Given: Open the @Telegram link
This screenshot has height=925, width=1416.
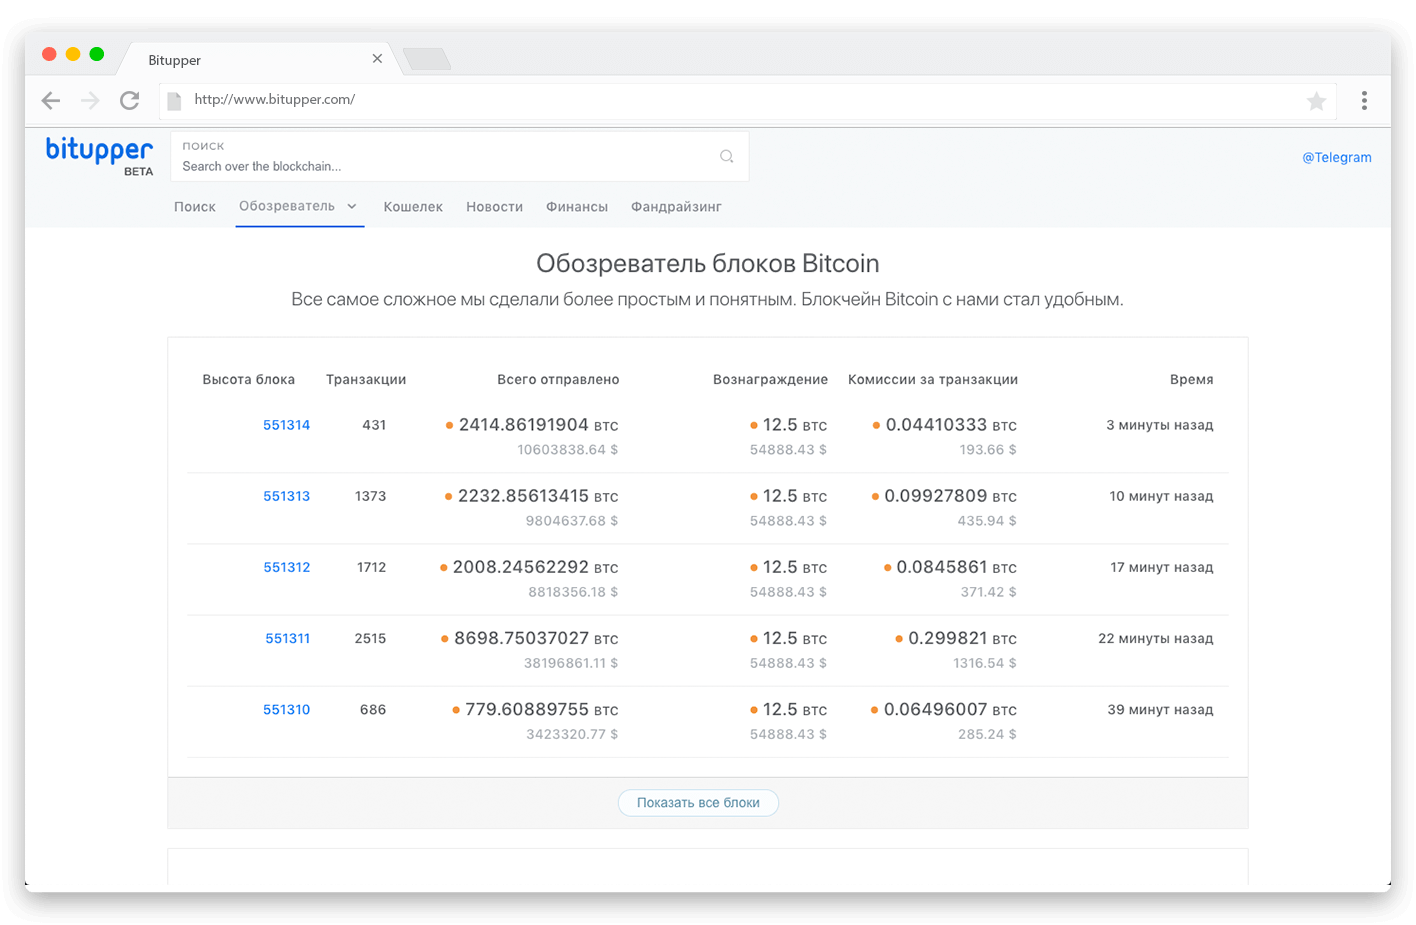Looking at the screenshot, I should [1336, 157].
